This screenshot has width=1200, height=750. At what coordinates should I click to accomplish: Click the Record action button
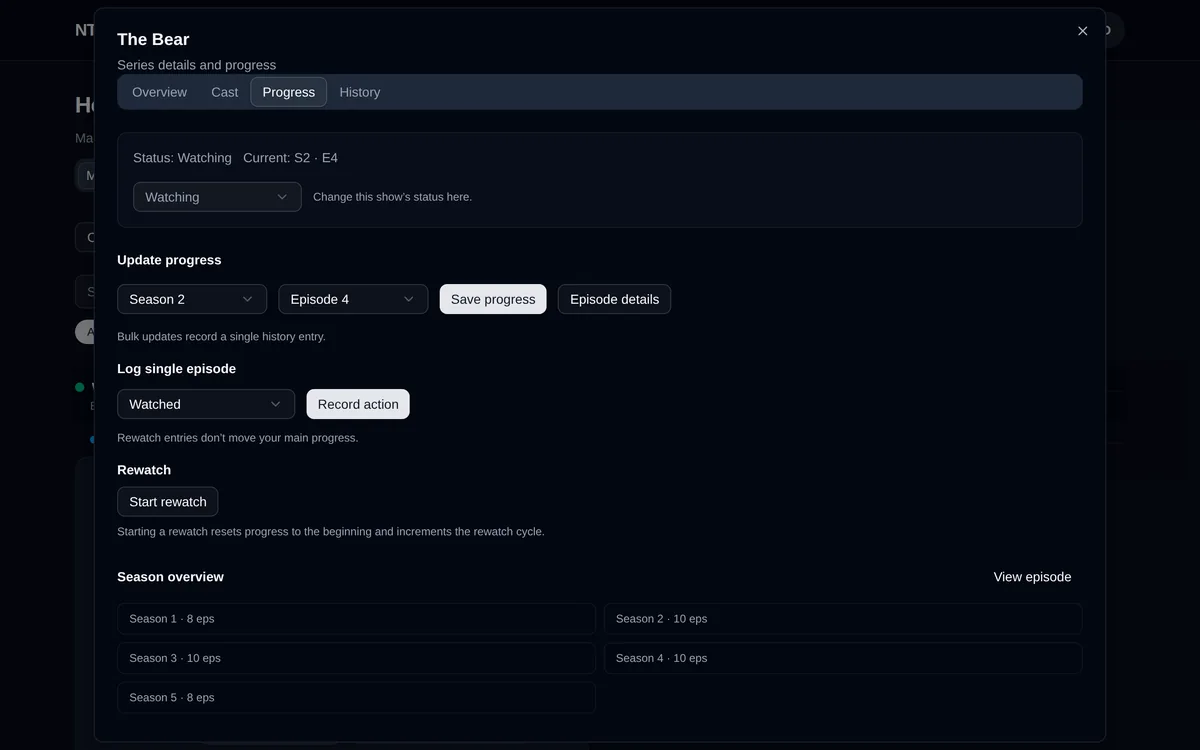(x=358, y=404)
